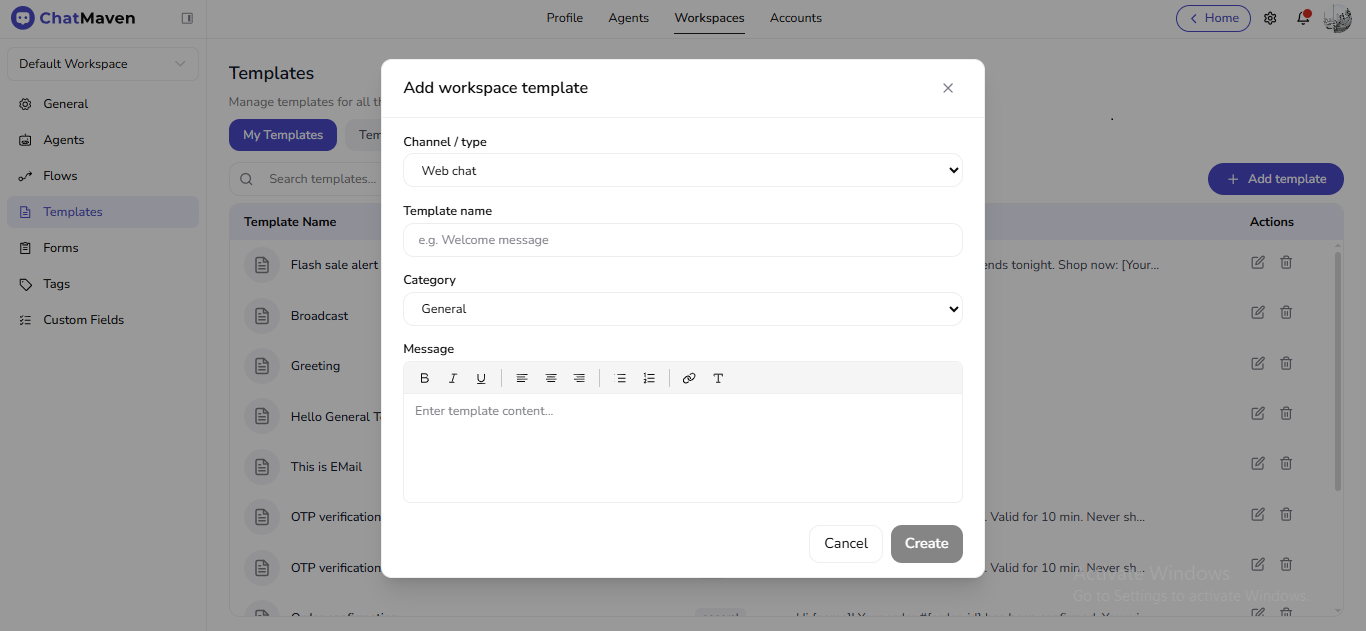Insert a numbered list in the message
1366x631 pixels.
coord(649,378)
